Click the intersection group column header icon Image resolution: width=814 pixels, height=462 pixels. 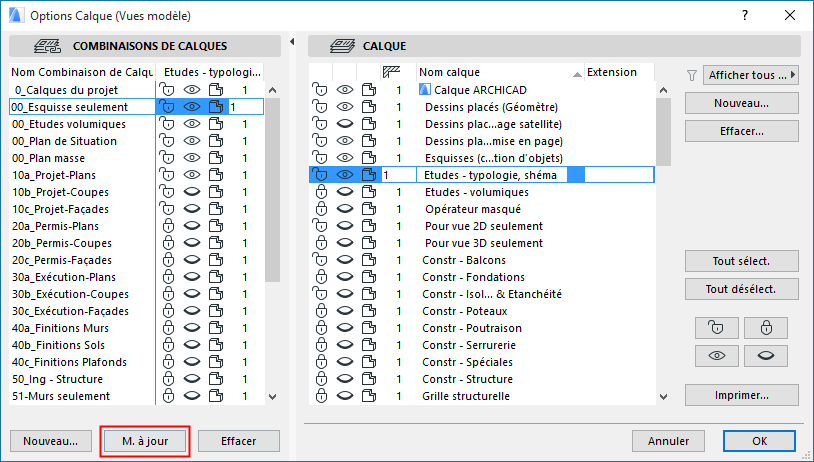tap(391, 72)
